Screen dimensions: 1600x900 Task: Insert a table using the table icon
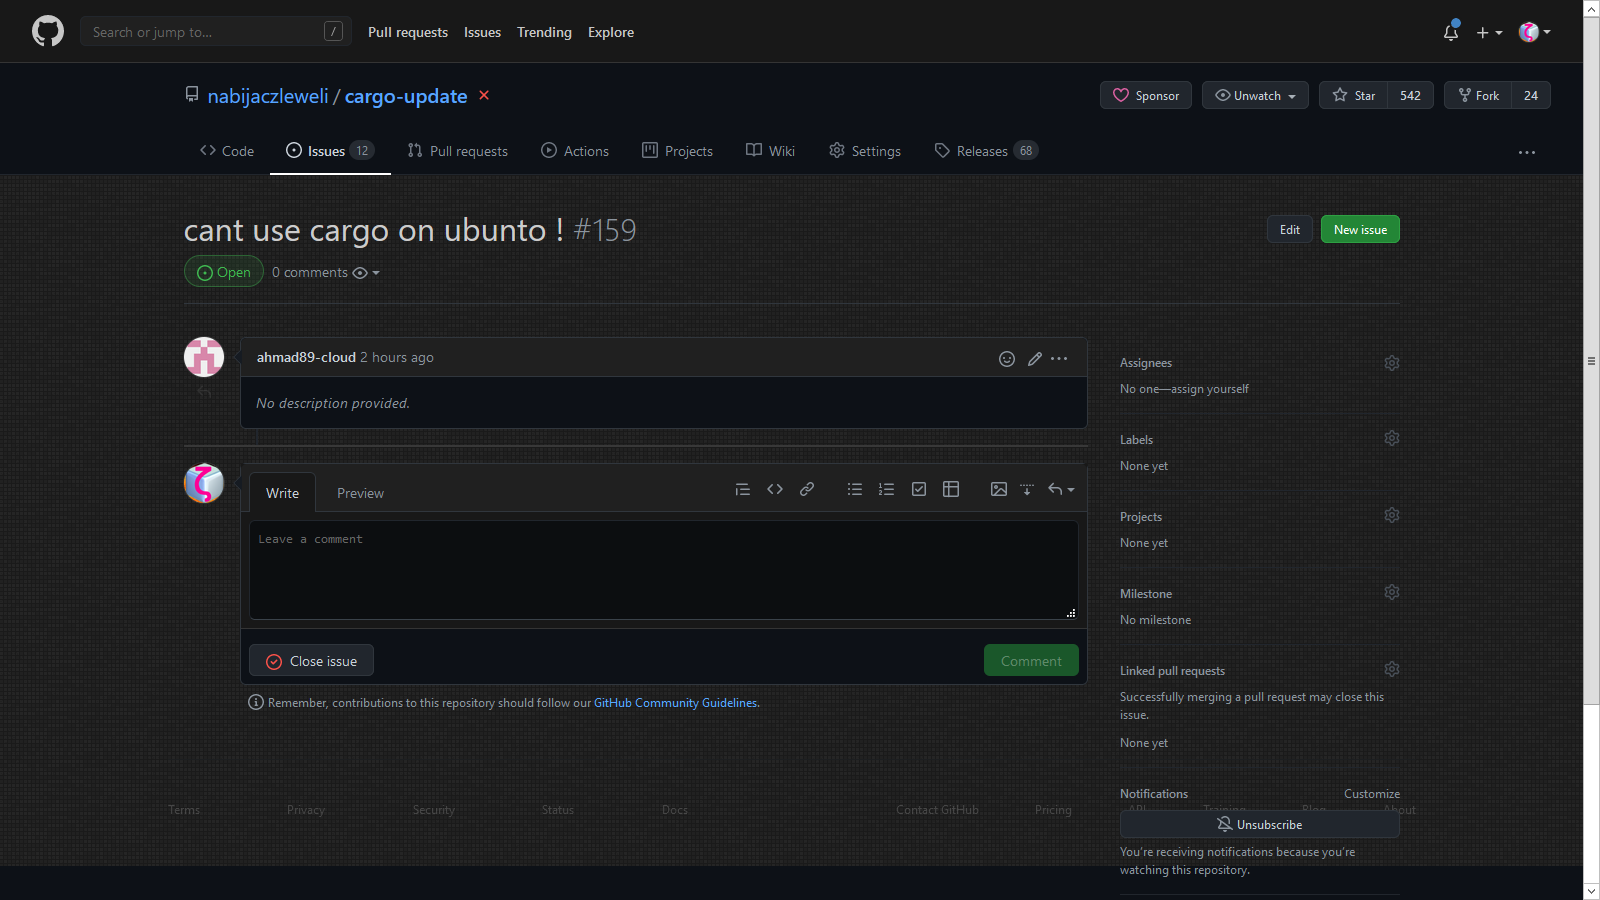point(951,489)
